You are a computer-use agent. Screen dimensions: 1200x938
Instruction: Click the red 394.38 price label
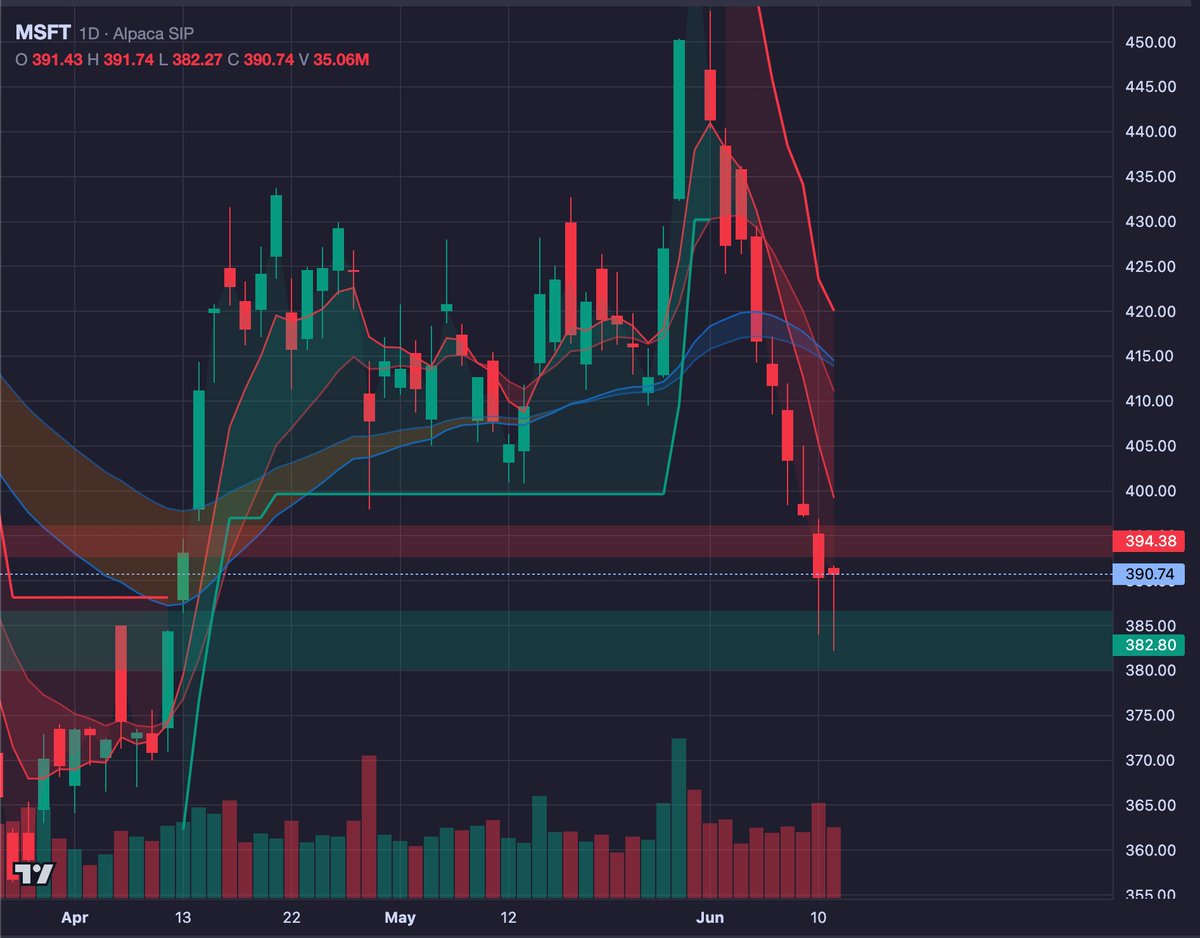click(x=1147, y=541)
